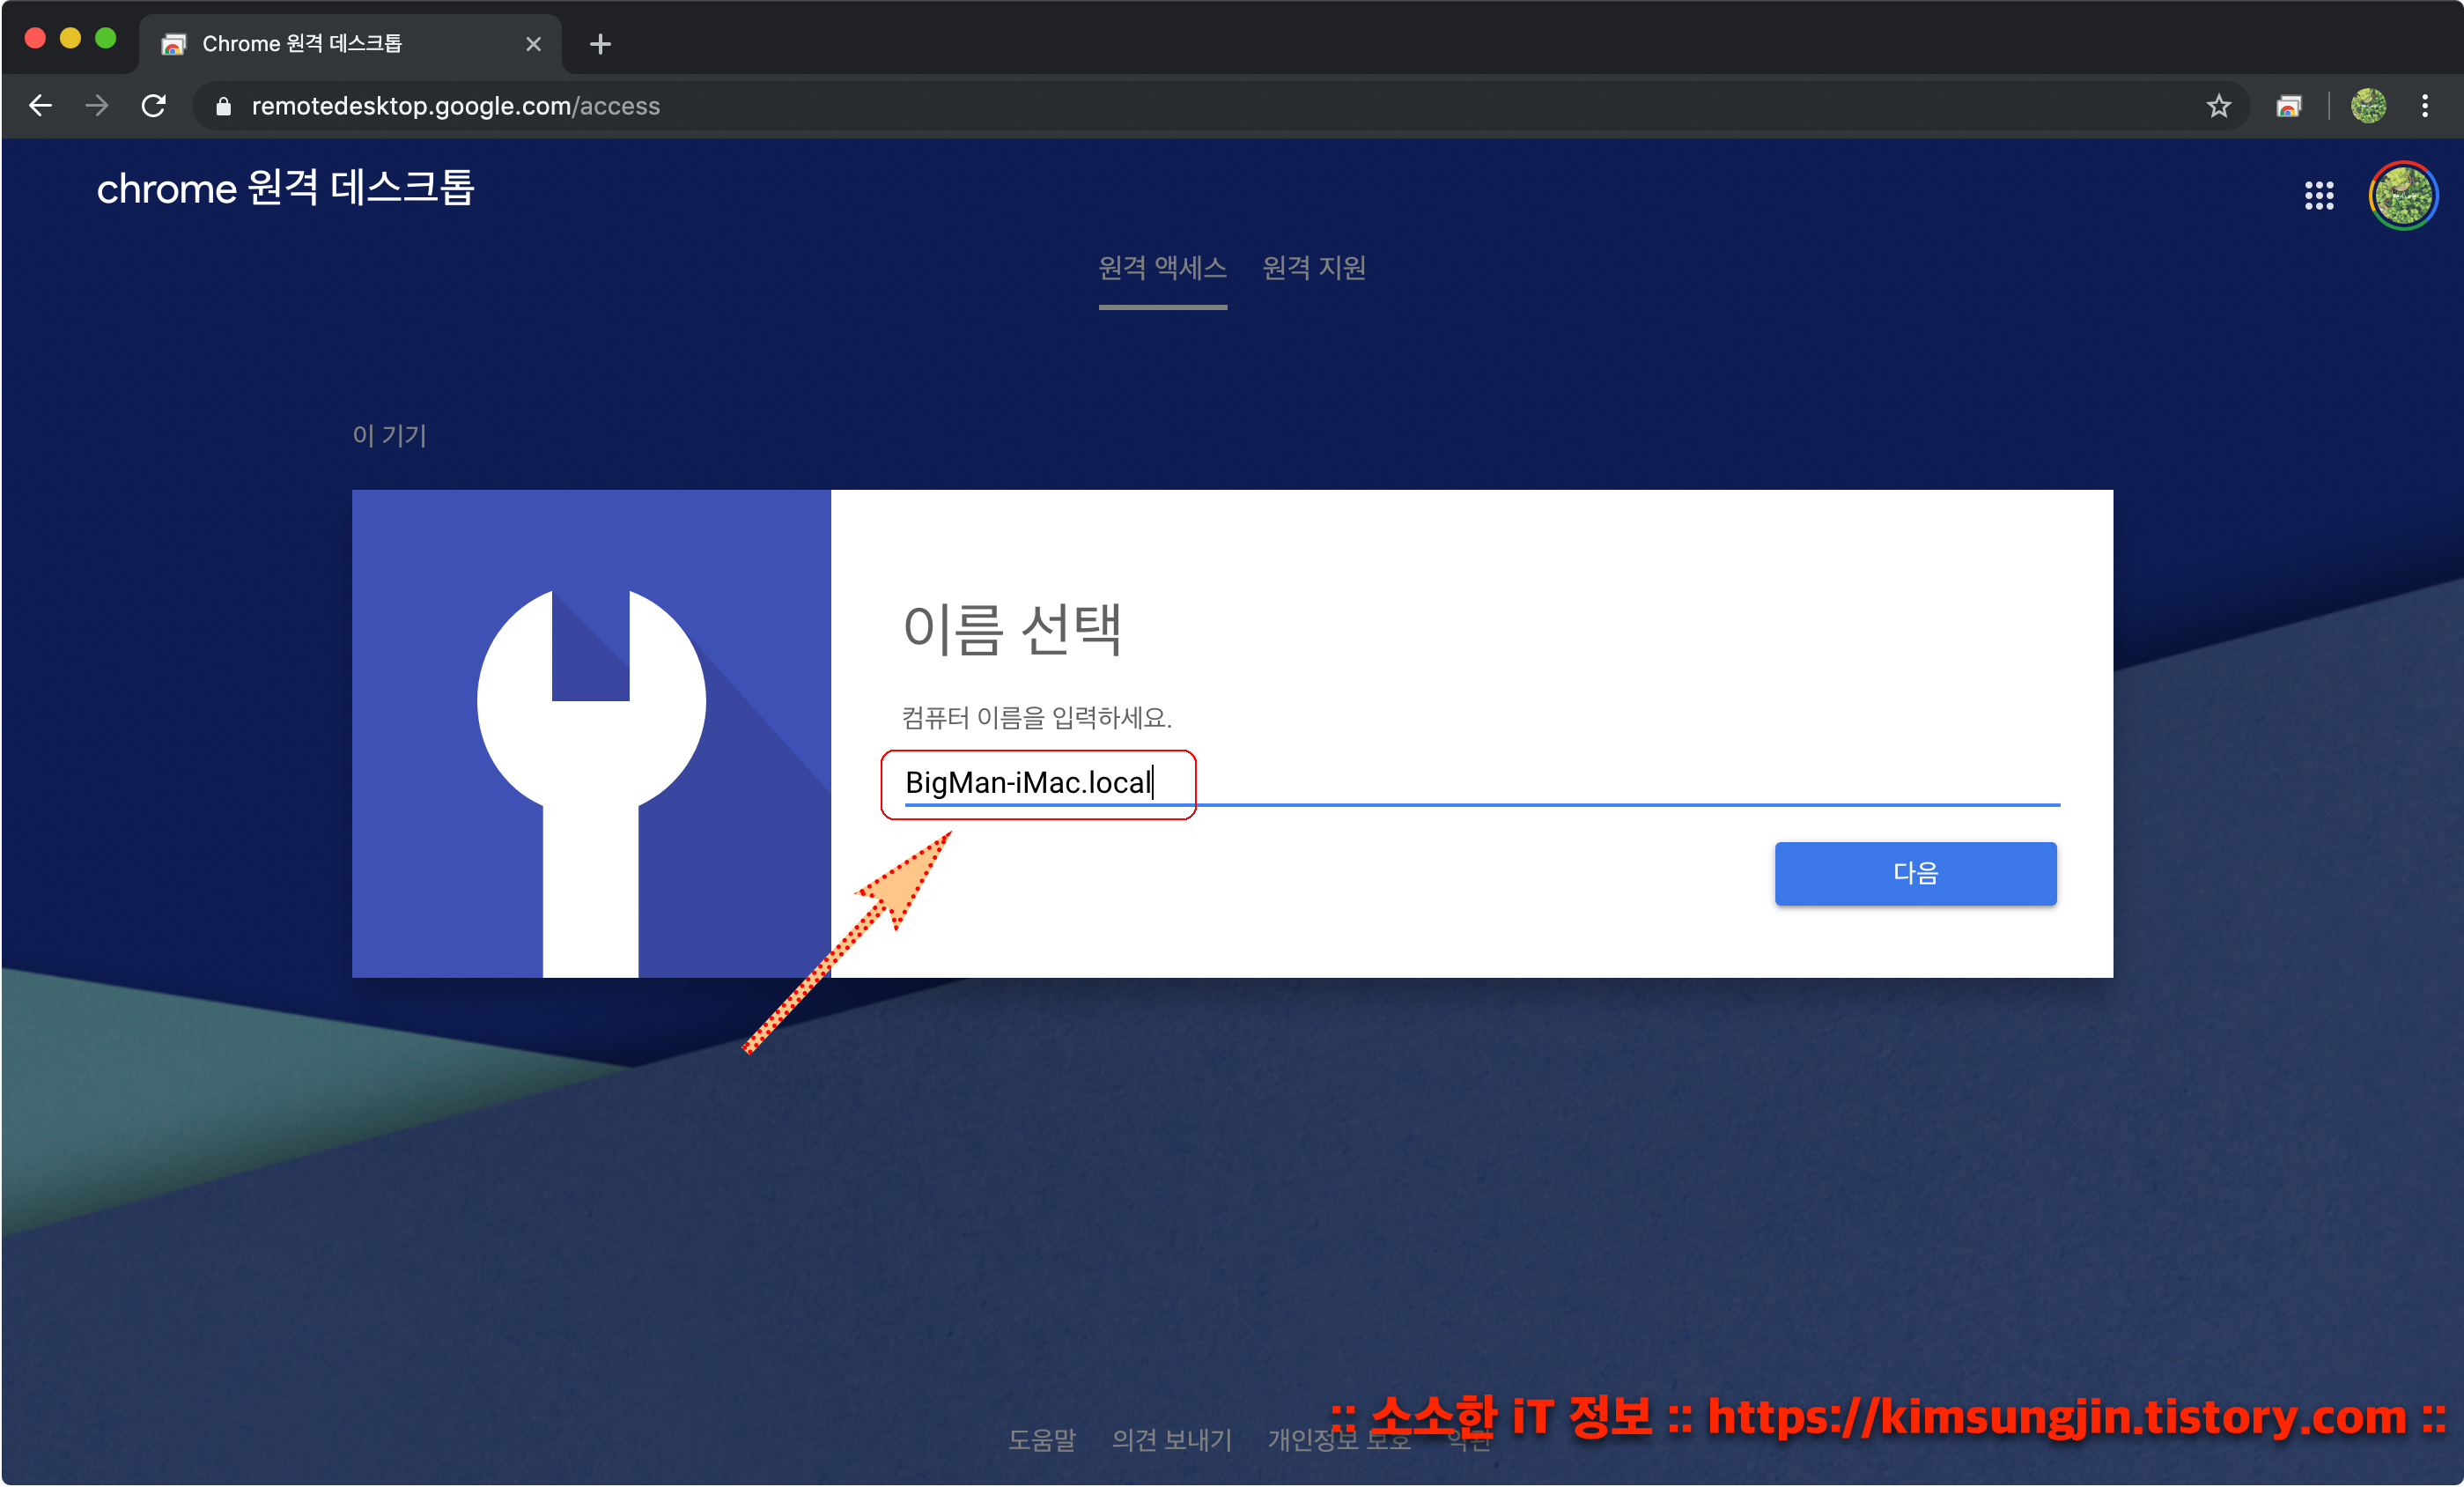Click the browser forward arrow
Screen dimensions: 2464x1487
[x=96, y=106]
